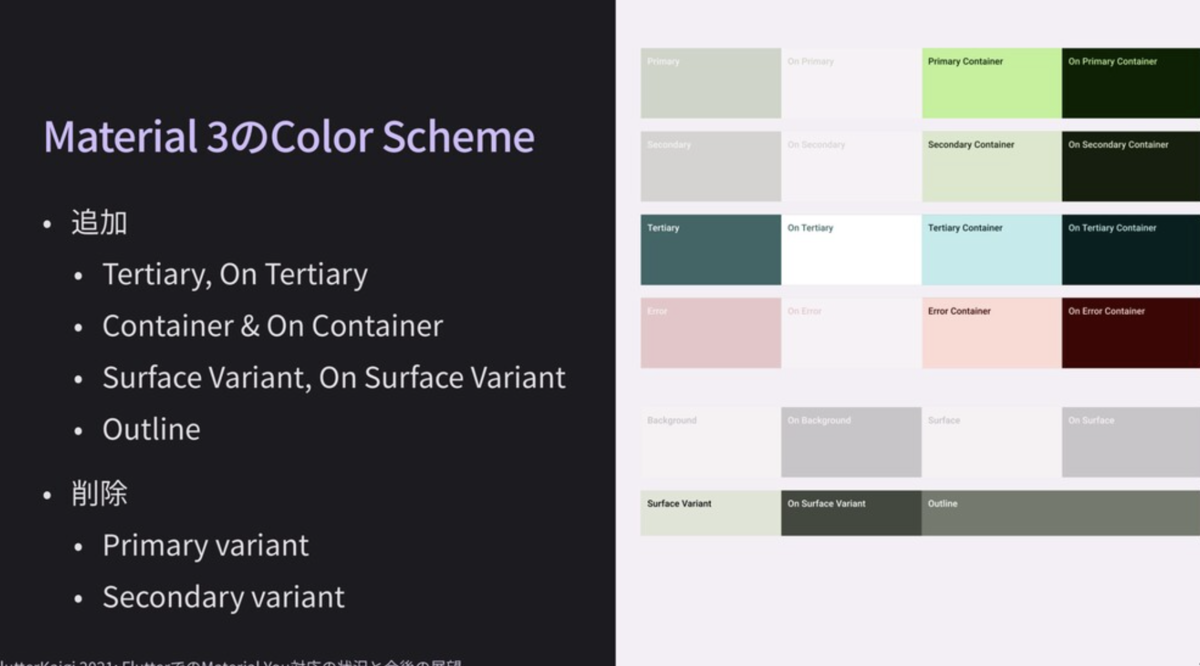Select the On Primary Container swatch
Viewport: 1200px width, 666px height.
[x=1131, y=83]
